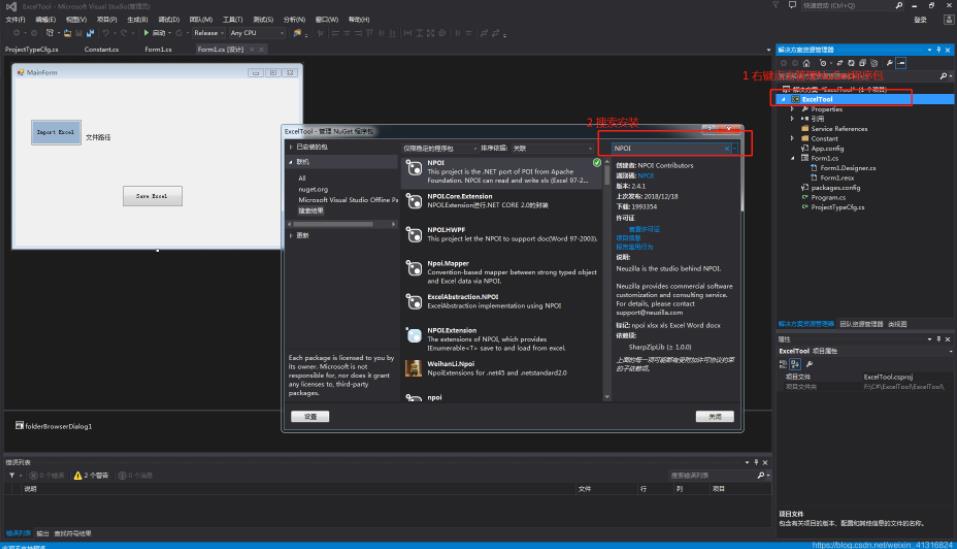The width and height of the screenshot is (957, 549).
Task: Click the Import Excel button on MainForm
Action: click(x=56, y=132)
